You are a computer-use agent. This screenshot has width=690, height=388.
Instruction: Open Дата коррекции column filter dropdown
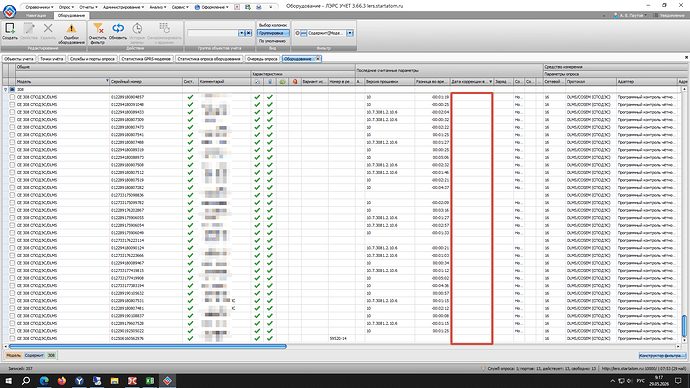(490, 81)
